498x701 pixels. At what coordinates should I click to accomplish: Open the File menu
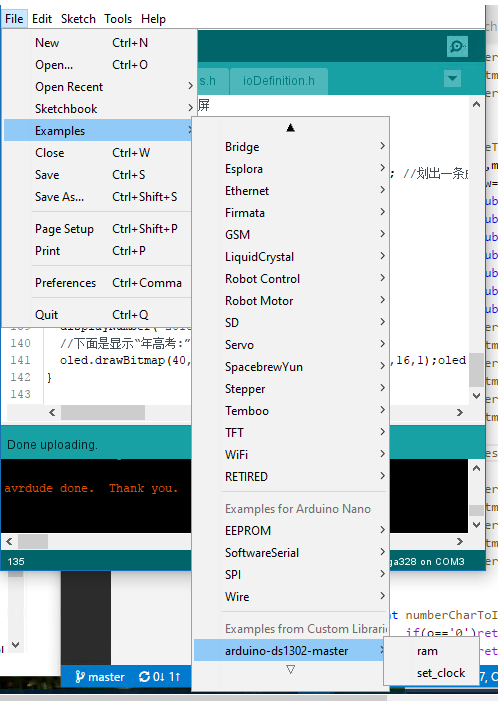(x=14, y=19)
